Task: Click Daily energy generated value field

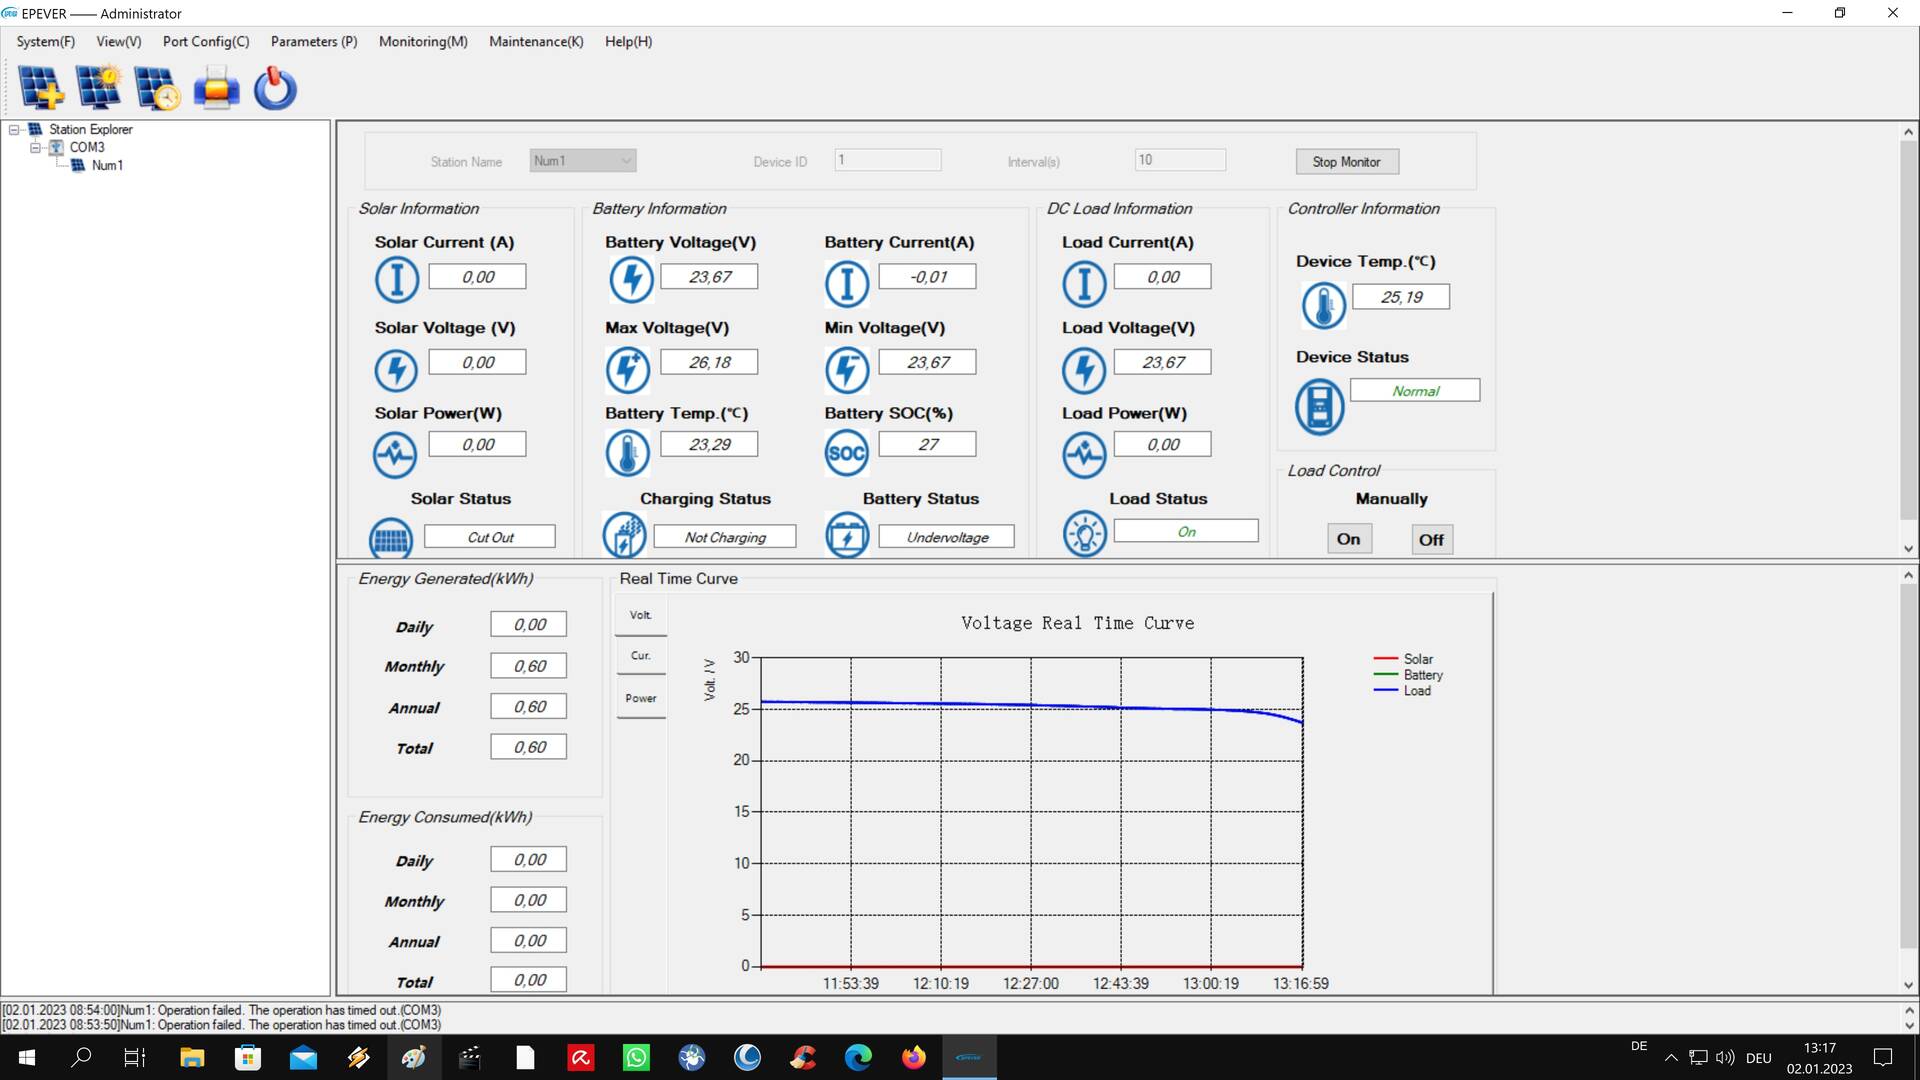Action: [x=529, y=625]
